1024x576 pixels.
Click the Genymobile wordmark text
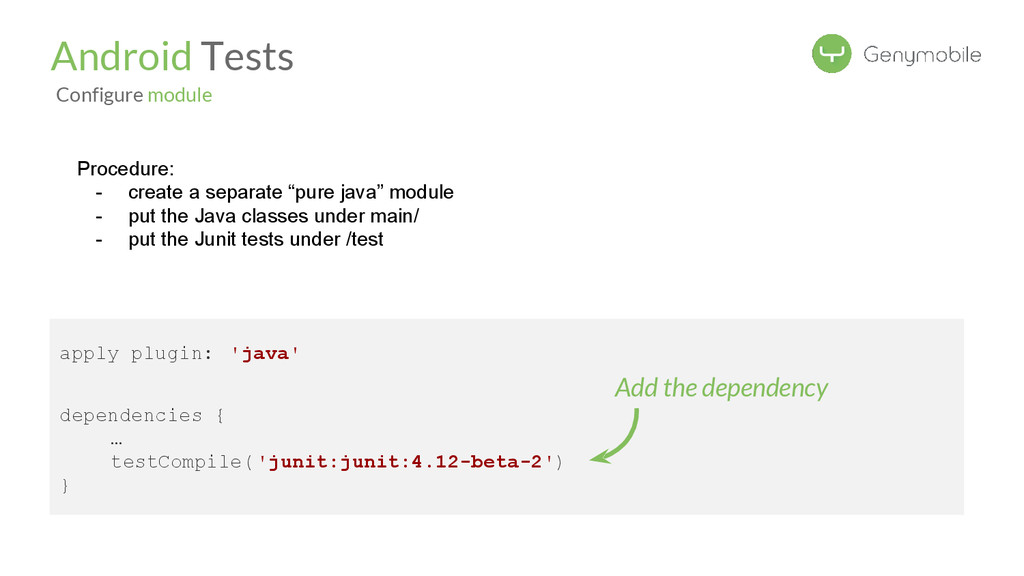[x=921, y=56]
